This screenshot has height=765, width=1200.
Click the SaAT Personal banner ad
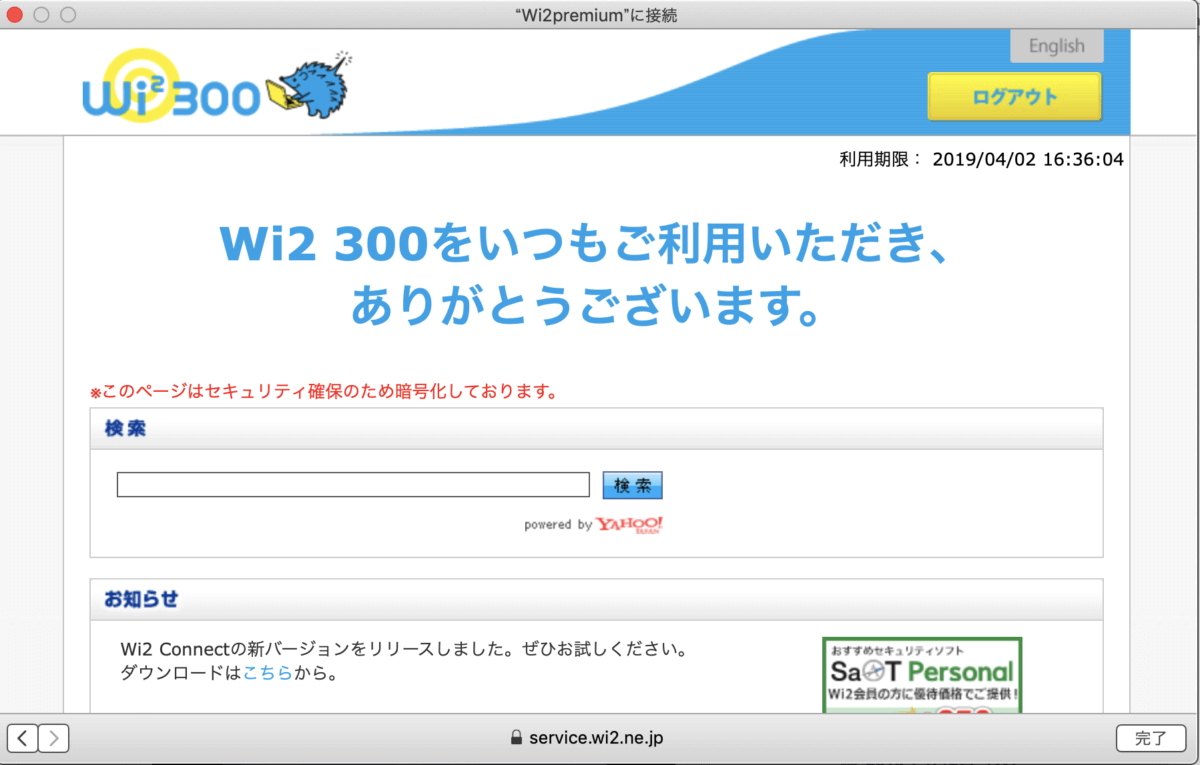click(922, 675)
